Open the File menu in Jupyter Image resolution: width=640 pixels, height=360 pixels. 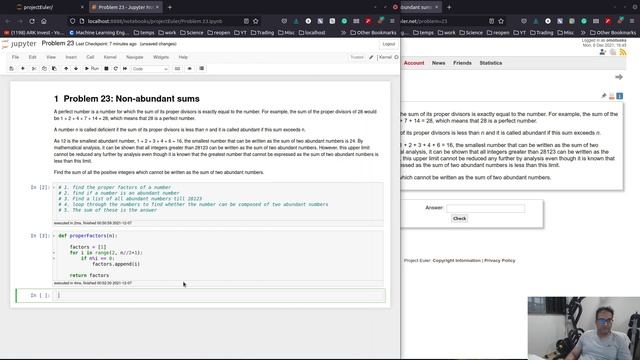coord(15,57)
